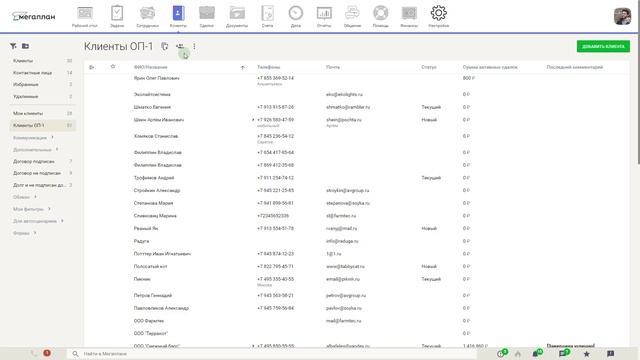The height and width of the screenshot is (360, 640).
Task: Sort by ФИО/Название column header
Action: pos(151,67)
